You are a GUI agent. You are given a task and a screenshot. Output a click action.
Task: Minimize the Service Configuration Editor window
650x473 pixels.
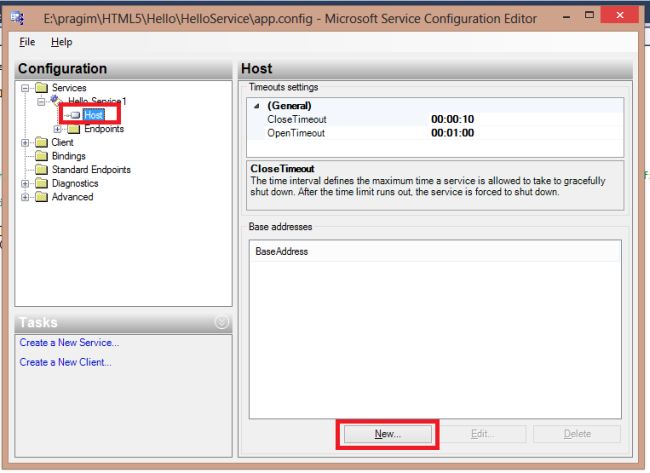pos(566,17)
